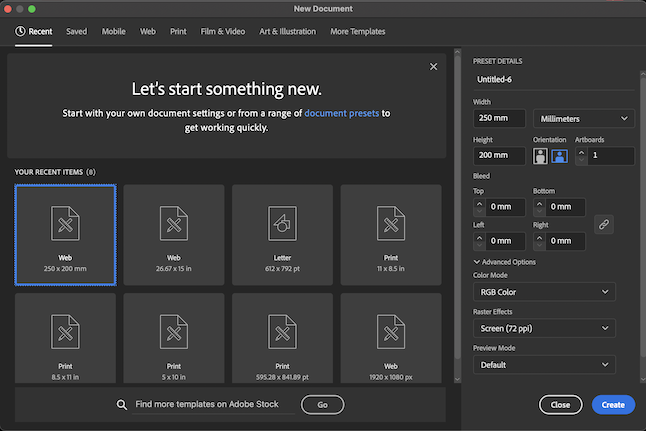The width and height of the screenshot is (646, 431).
Task: Decrease the Left bleed value
Action: [479, 245]
